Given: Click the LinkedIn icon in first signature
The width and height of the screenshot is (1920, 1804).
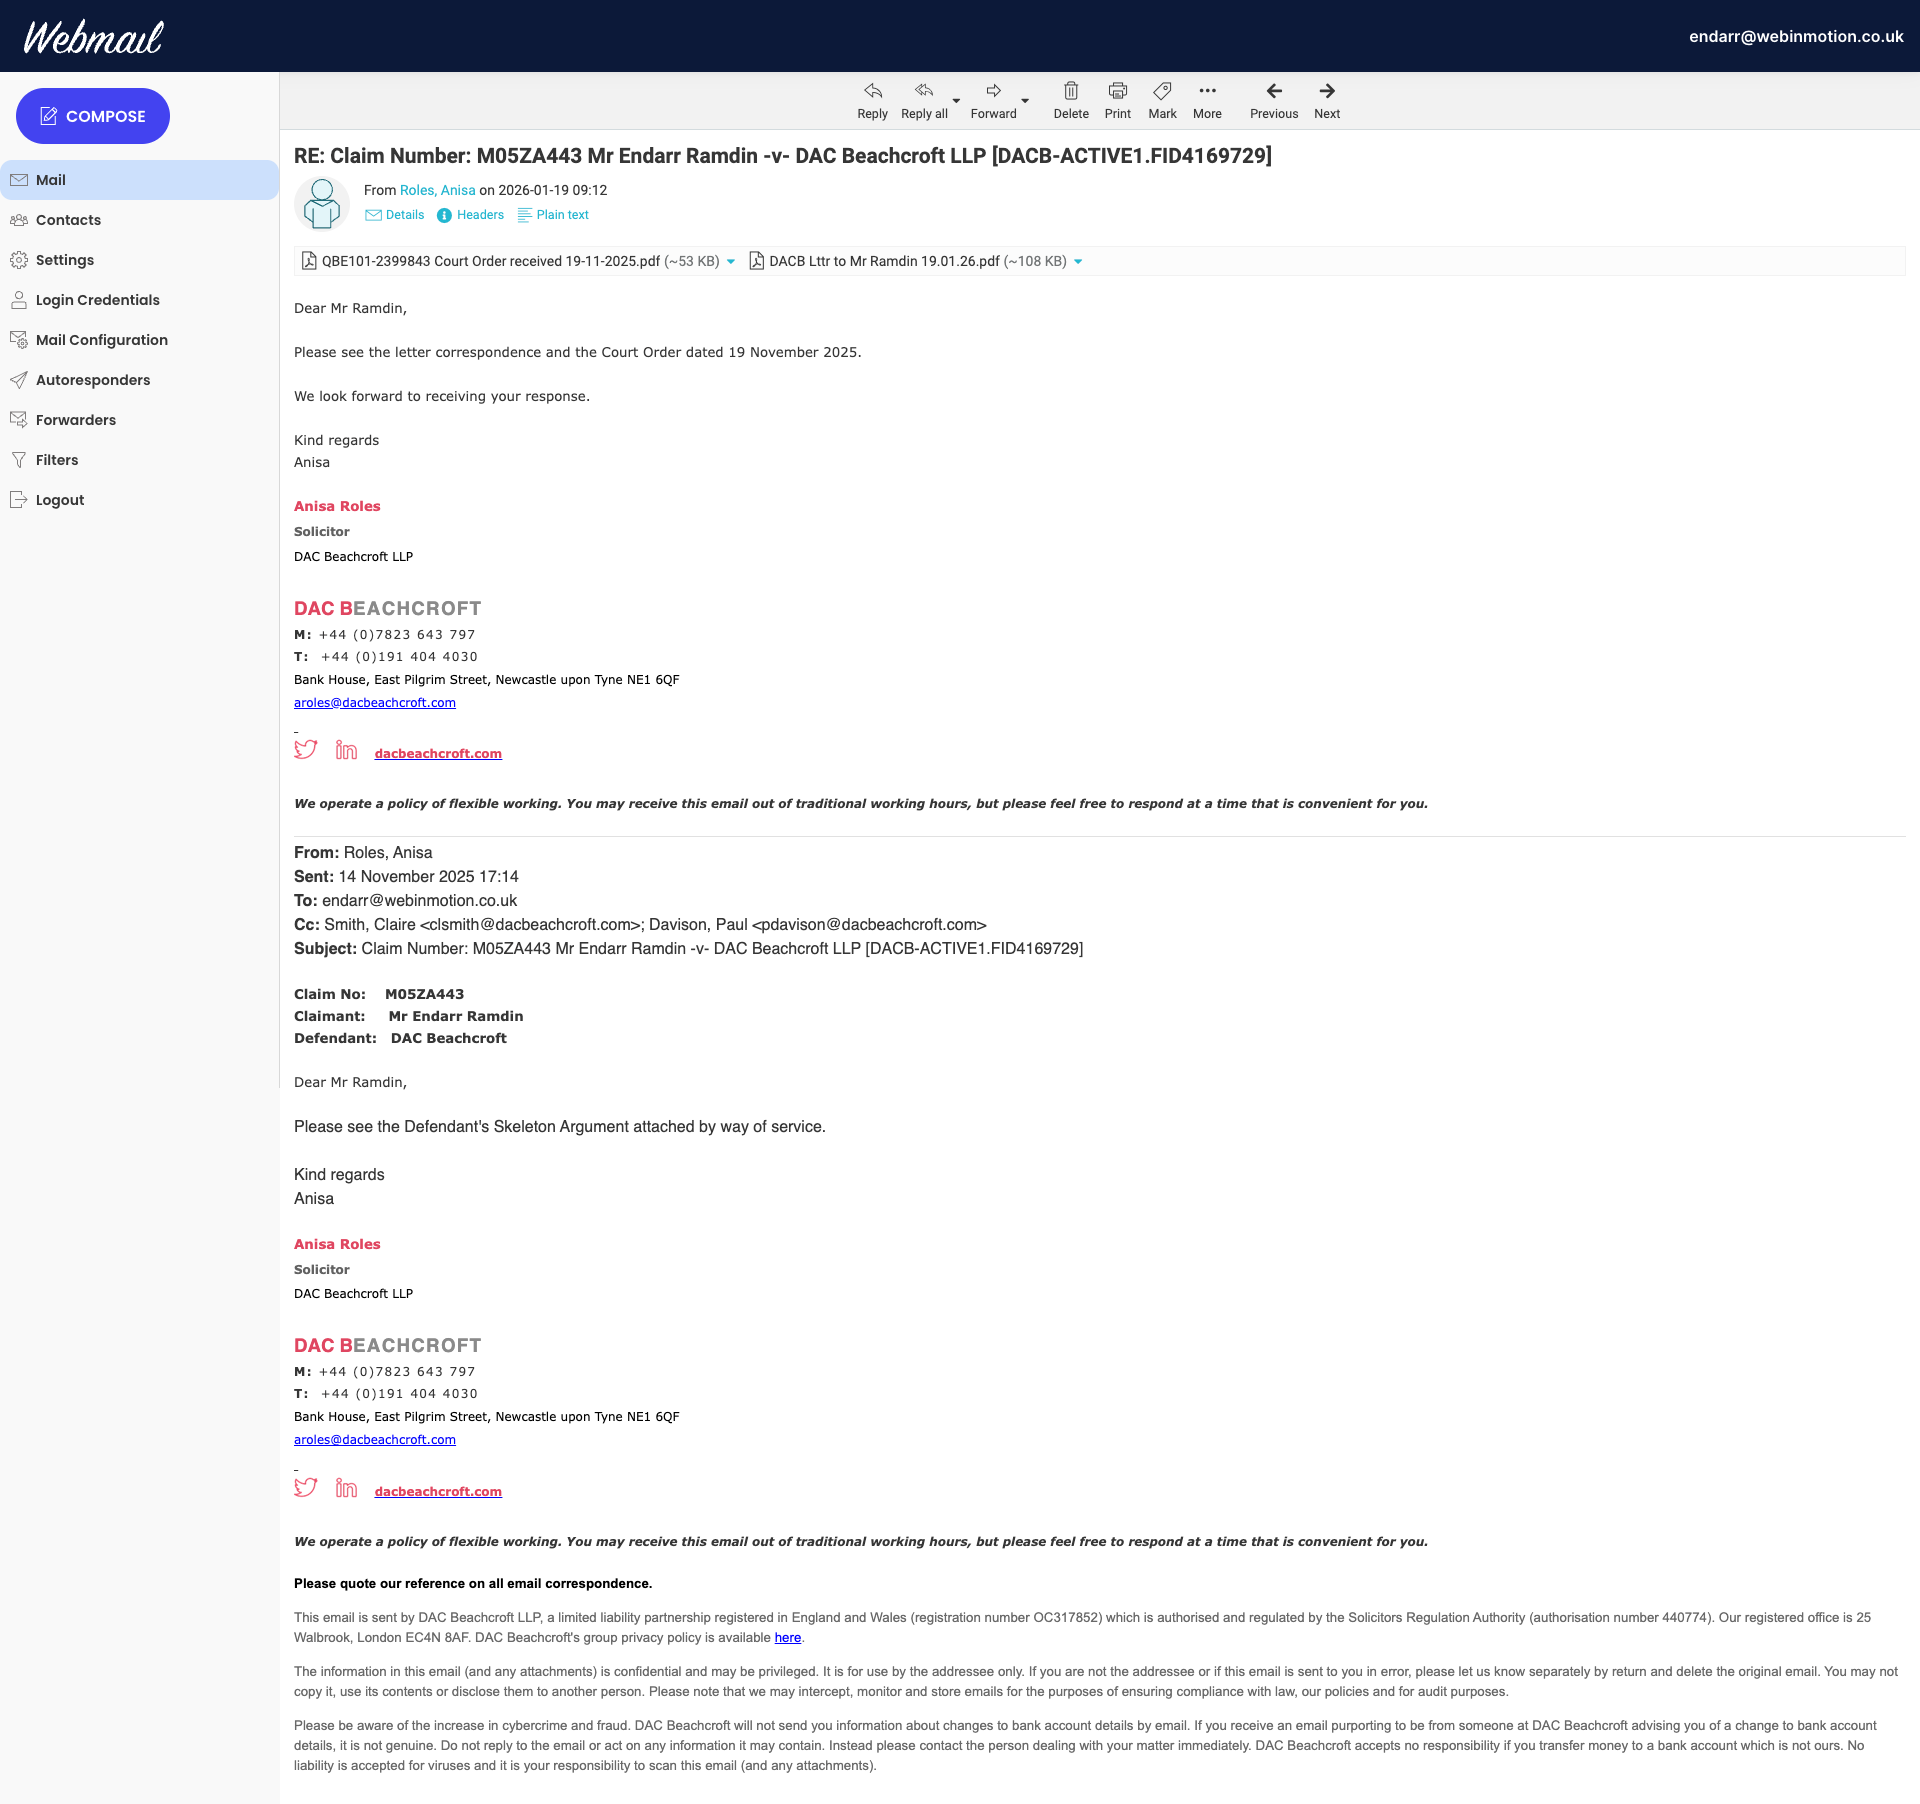Looking at the screenshot, I should point(346,750).
